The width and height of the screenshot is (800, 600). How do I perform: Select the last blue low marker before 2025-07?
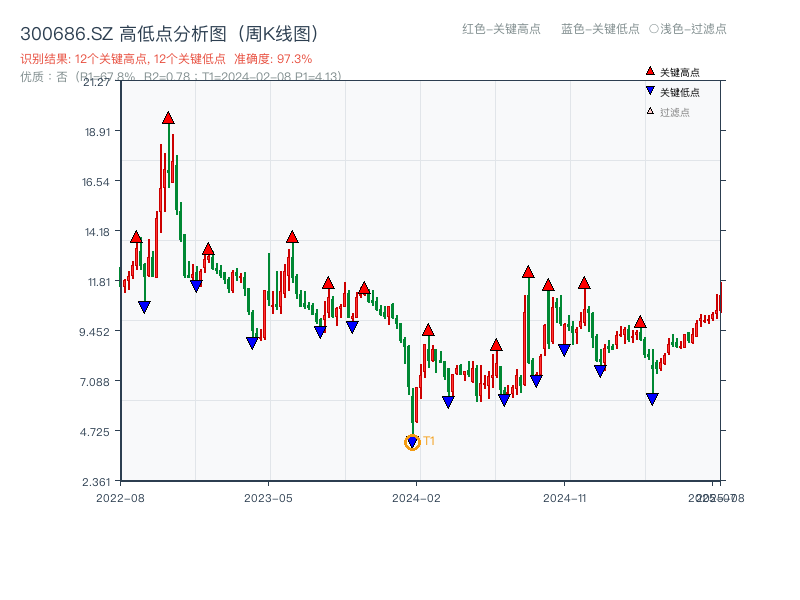[x=652, y=399]
